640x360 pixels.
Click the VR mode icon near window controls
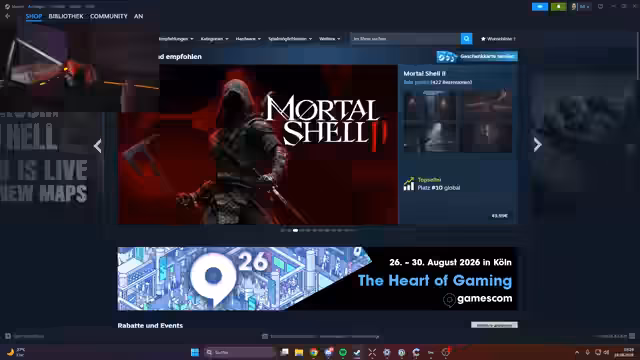point(600,7)
